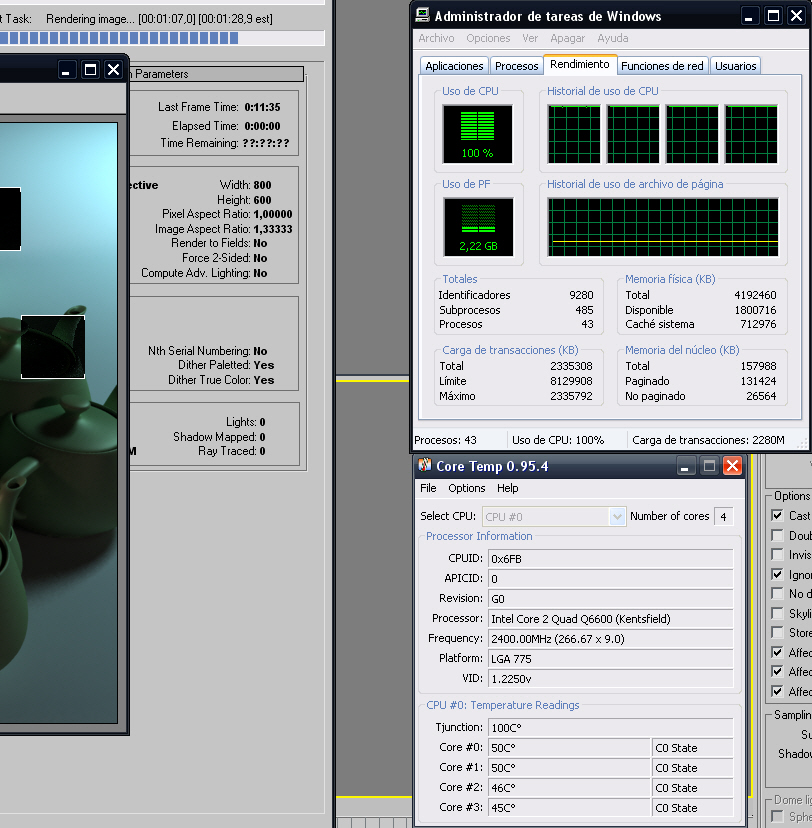This screenshot has height=828, width=812.
Task: Toggle the Invis checkbox under Options
Action: click(x=777, y=554)
